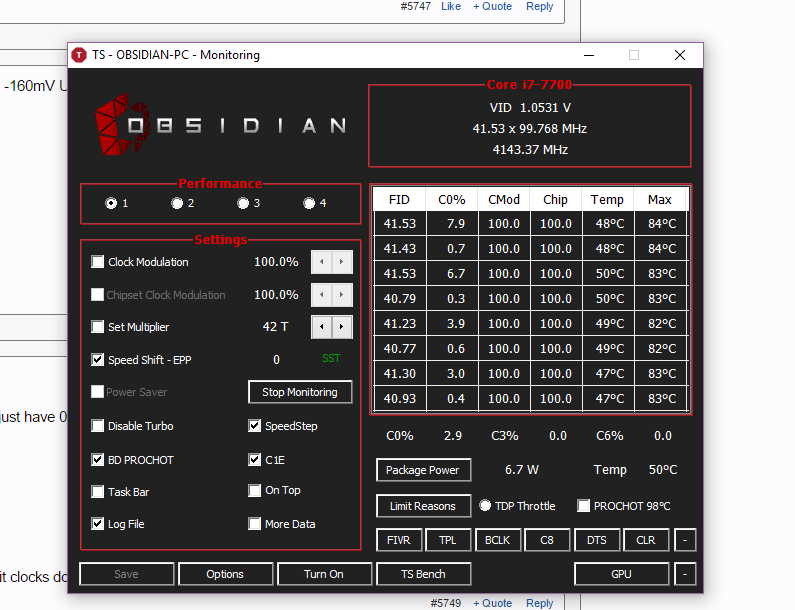Click the ThrottleStop red T title icon
Viewport: 795px width, 610px height.
click(x=79, y=55)
